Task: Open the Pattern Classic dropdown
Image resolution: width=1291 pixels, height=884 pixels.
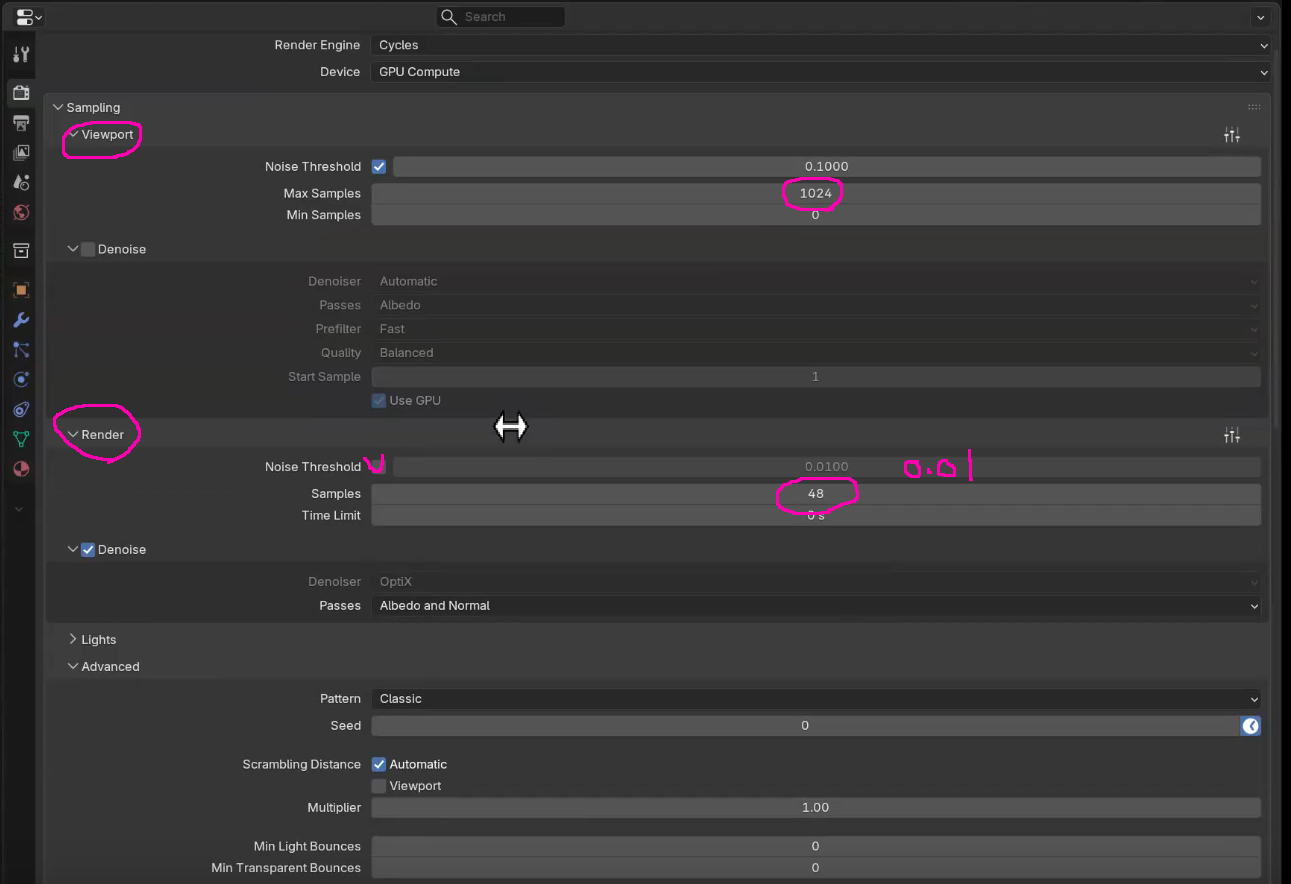Action: coord(816,699)
